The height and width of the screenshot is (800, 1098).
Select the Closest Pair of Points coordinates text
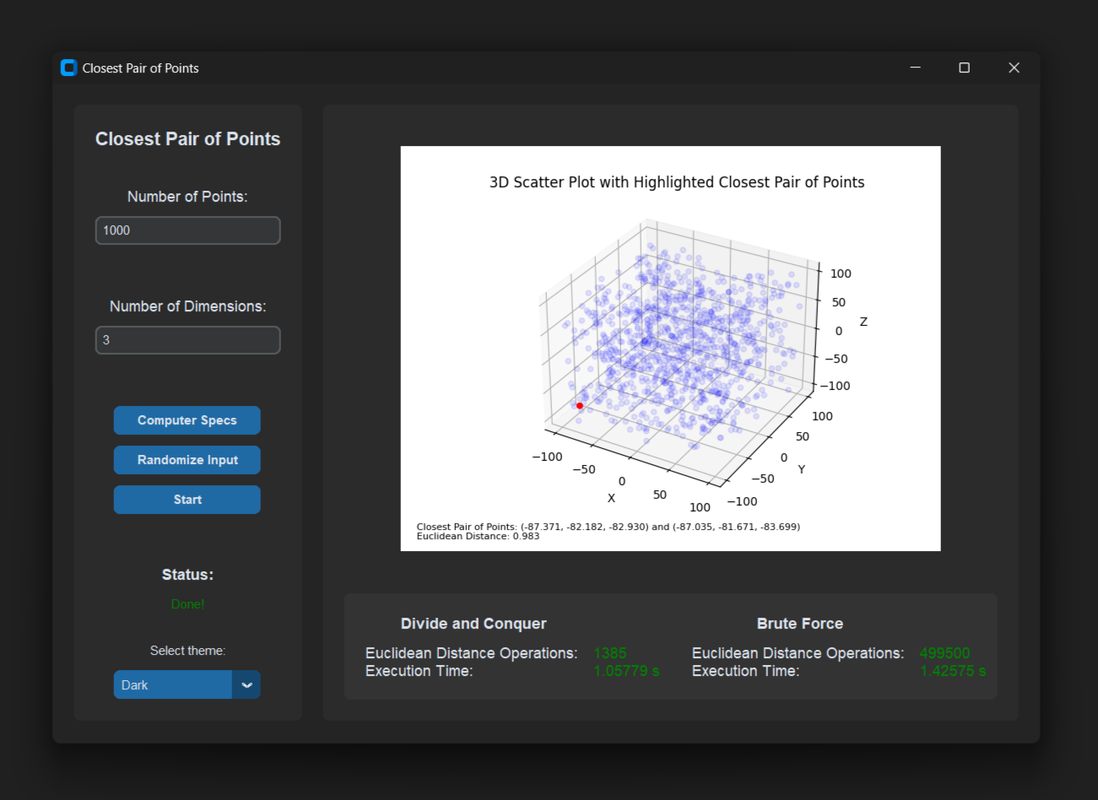click(x=608, y=527)
